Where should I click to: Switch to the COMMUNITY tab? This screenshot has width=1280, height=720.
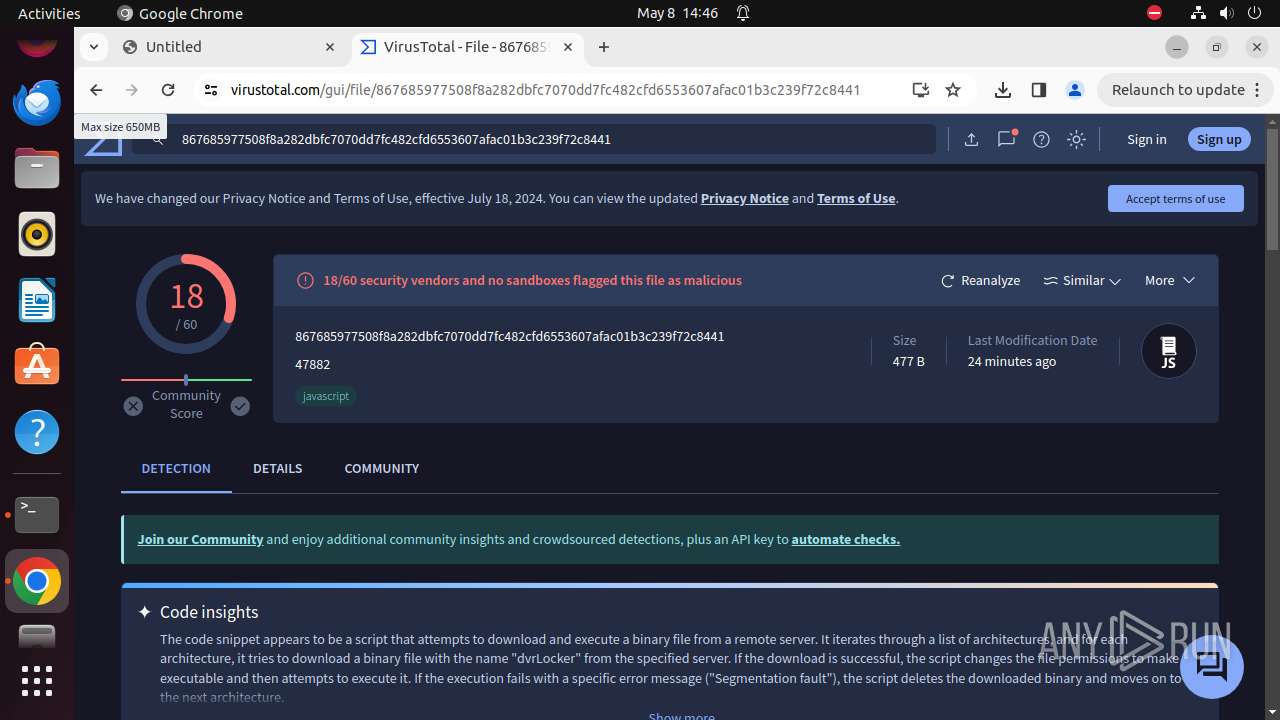[x=382, y=468]
